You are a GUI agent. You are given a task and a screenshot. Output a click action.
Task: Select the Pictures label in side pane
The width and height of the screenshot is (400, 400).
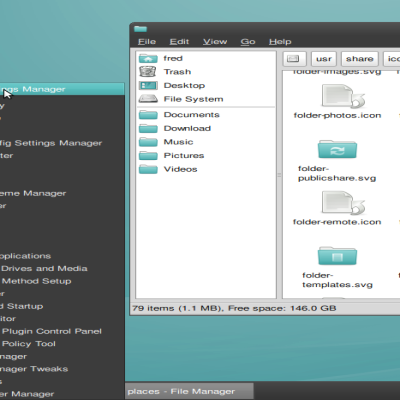(x=184, y=156)
